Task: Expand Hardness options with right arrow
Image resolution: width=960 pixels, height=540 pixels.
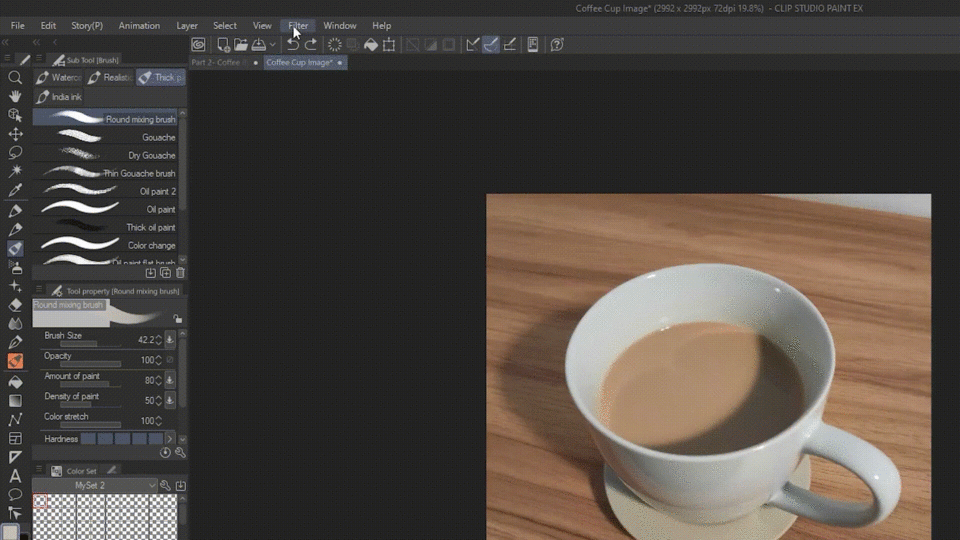Action: point(169,439)
